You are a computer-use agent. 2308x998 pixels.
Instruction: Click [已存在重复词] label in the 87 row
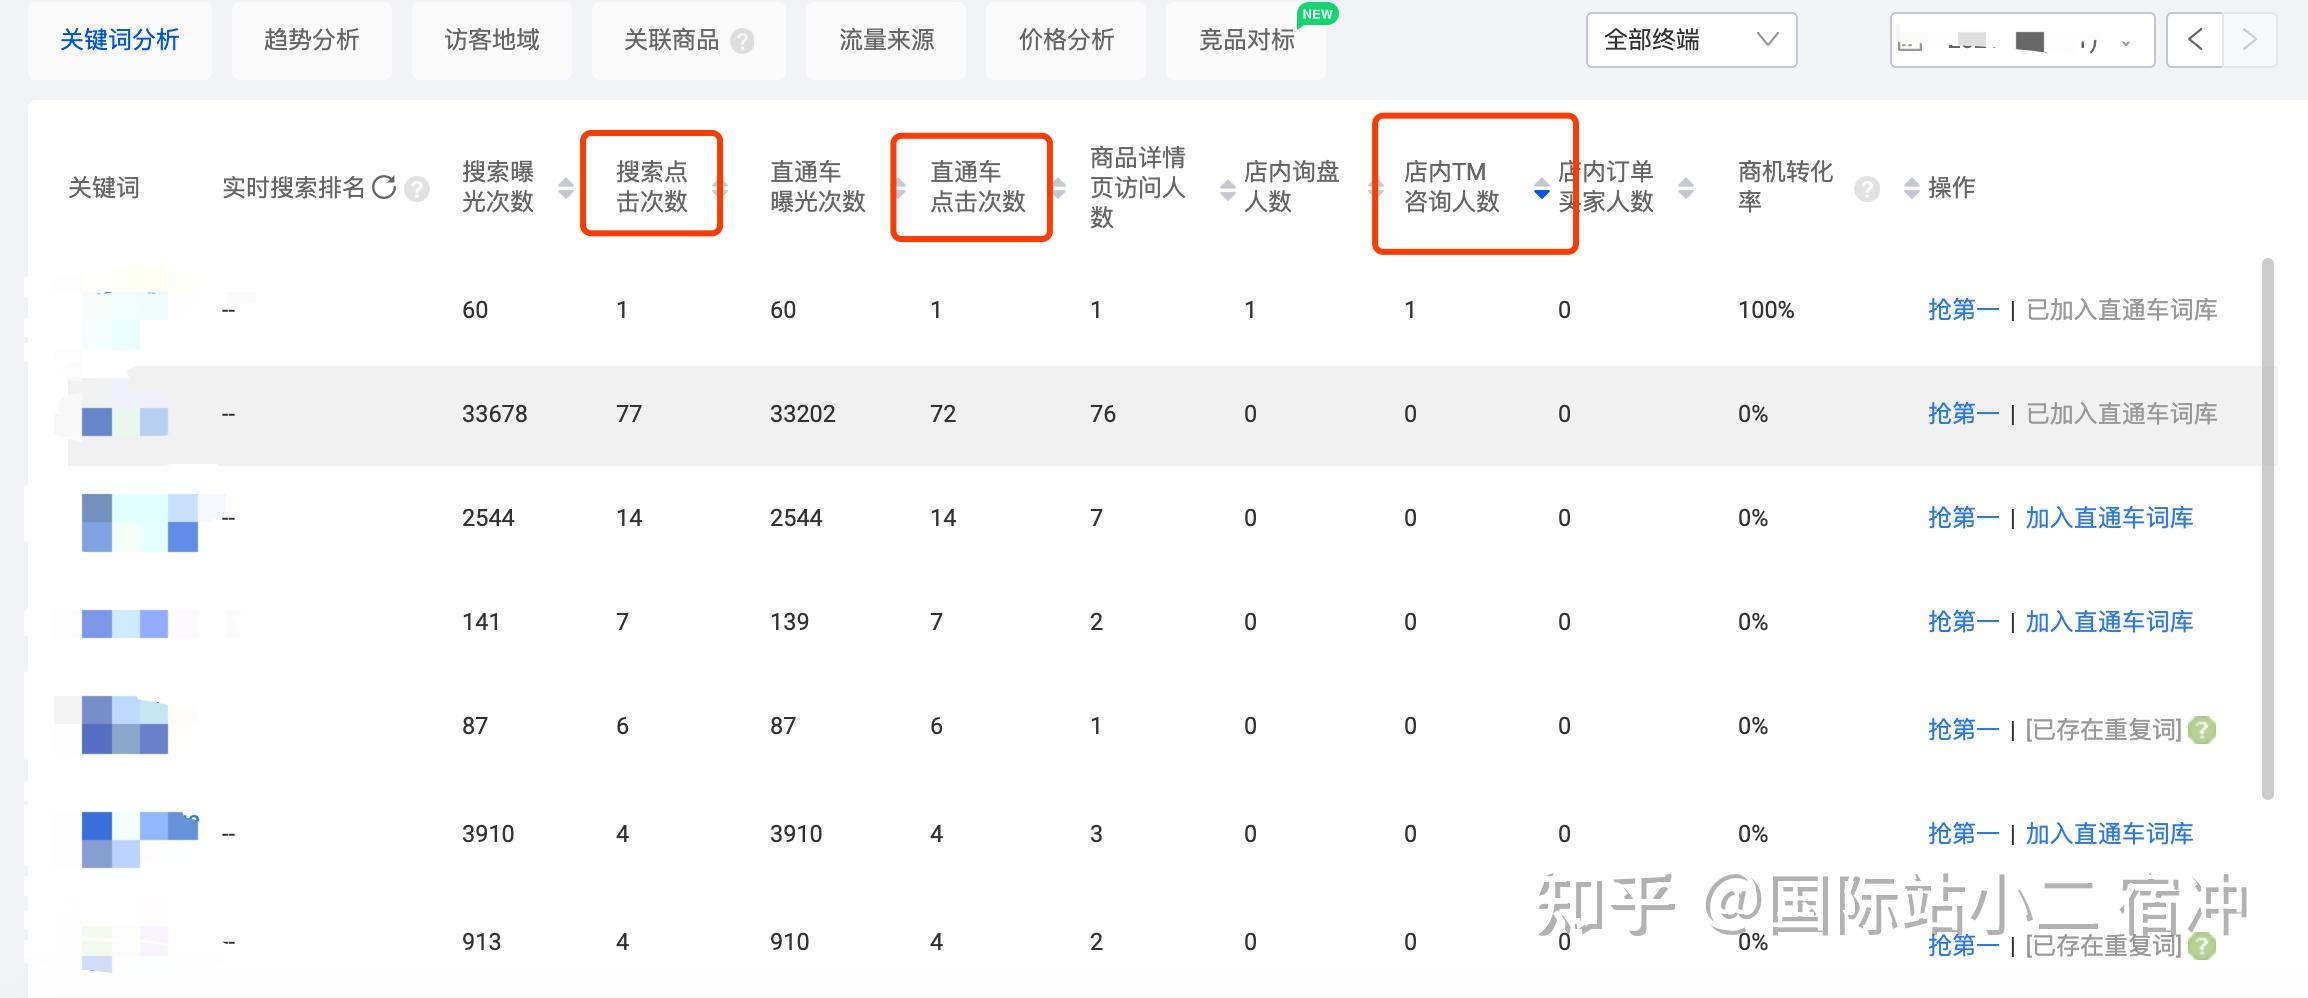(x=2103, y=730)
